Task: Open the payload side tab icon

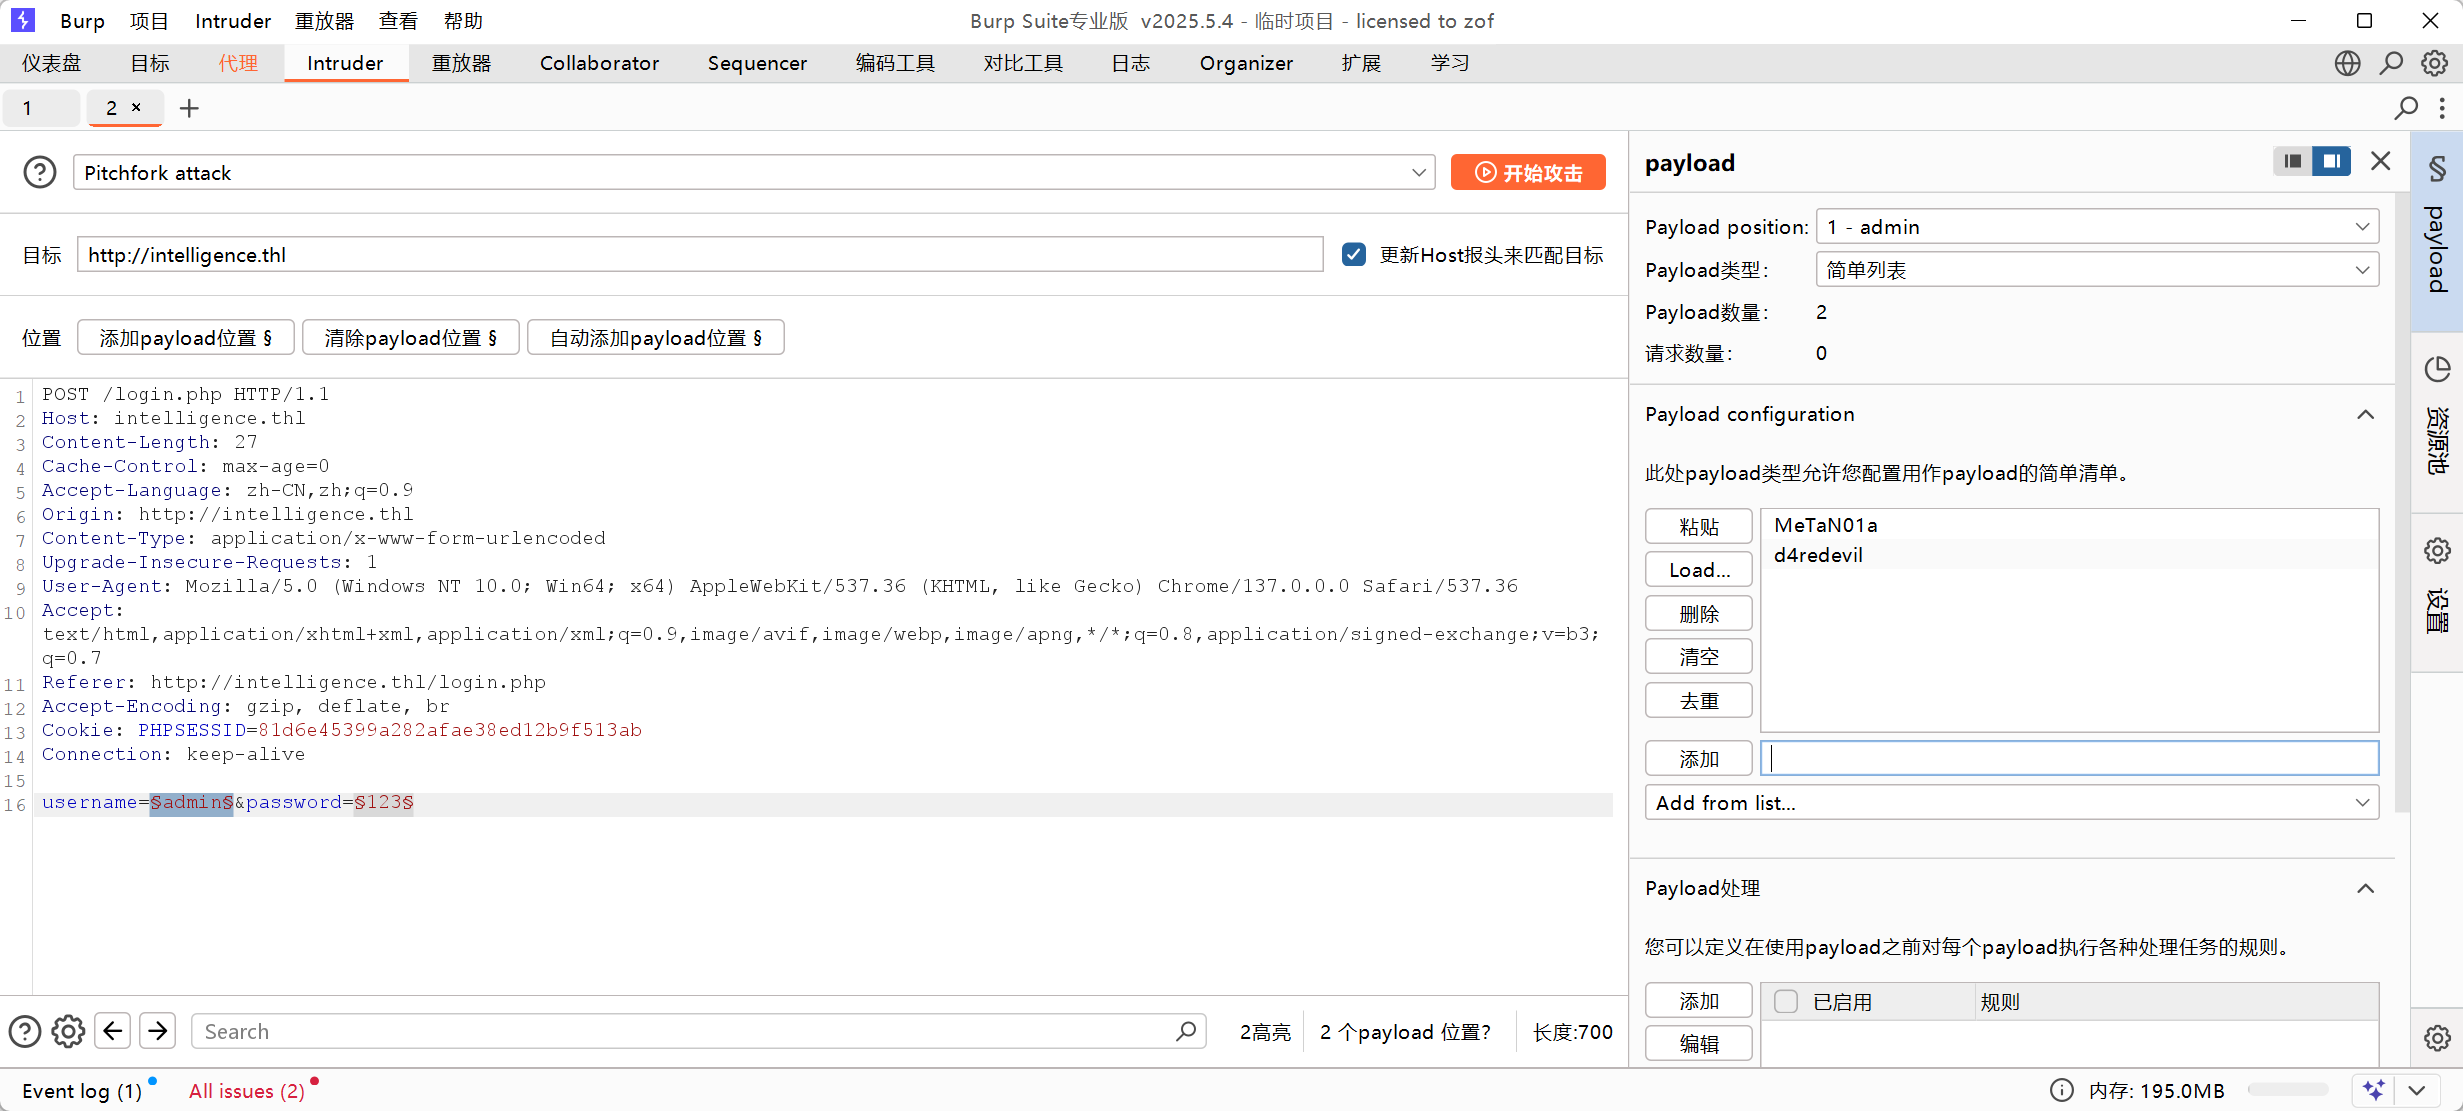Action: coord(2438,168)
